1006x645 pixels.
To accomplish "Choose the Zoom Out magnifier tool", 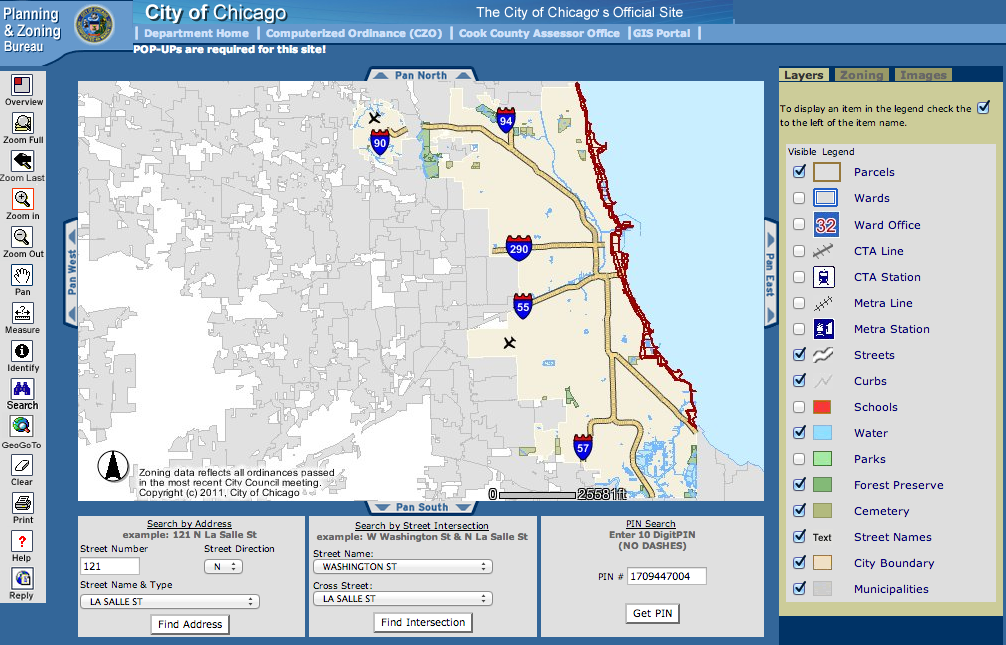I will [22, 237].
